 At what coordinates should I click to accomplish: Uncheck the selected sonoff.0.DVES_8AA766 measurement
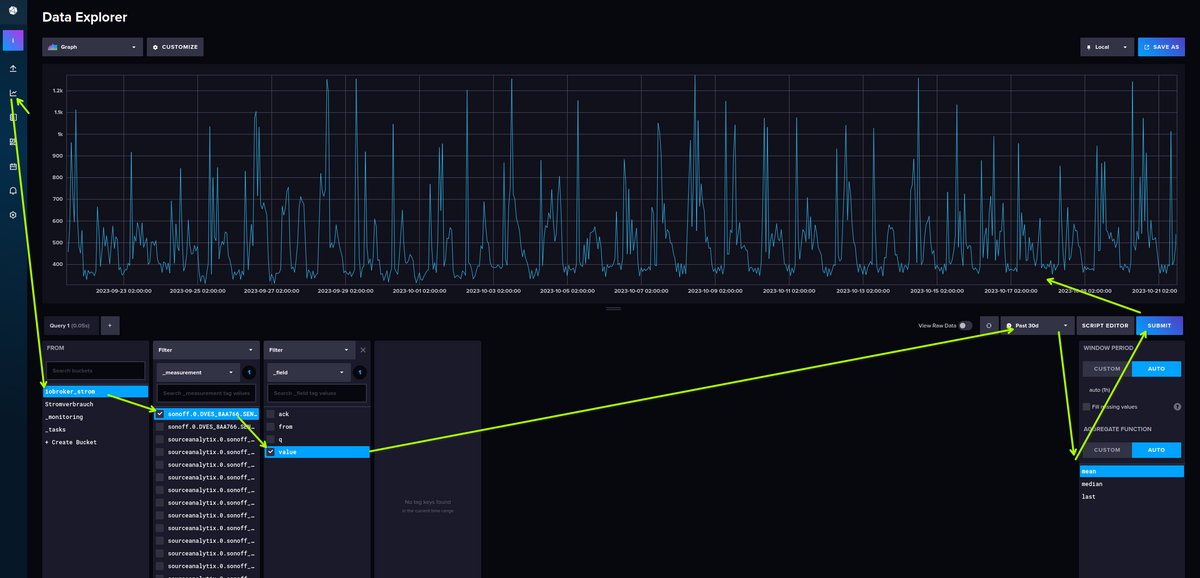160,413
